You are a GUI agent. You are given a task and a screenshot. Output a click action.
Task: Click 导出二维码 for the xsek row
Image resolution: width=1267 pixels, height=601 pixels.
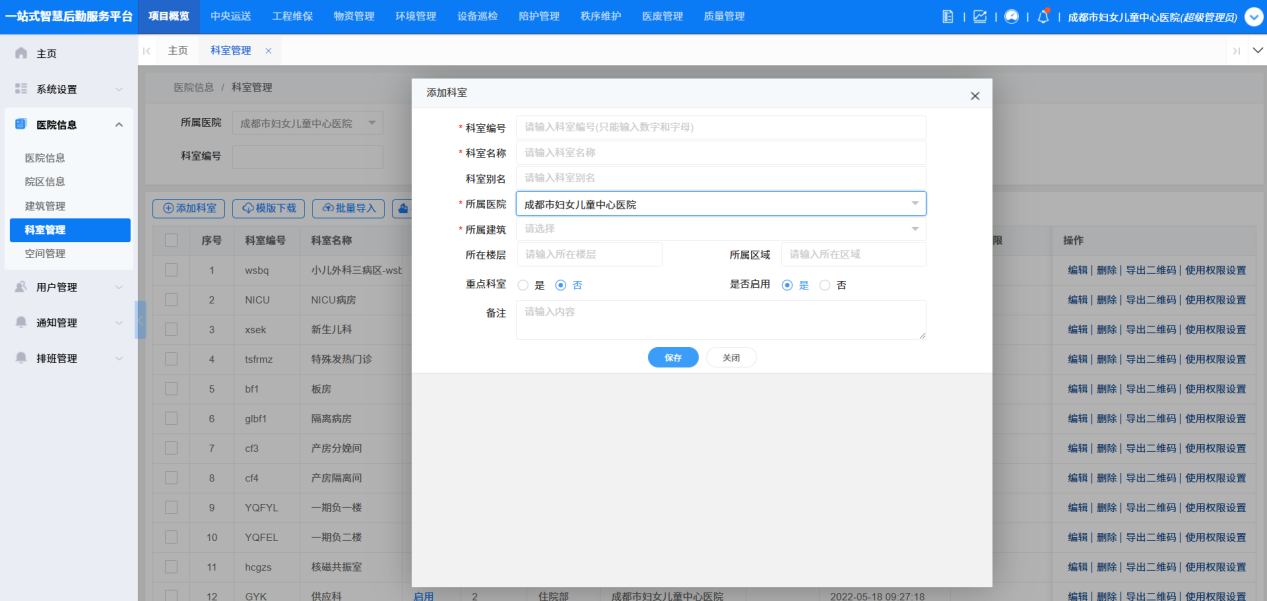[x=1150, y=329]
